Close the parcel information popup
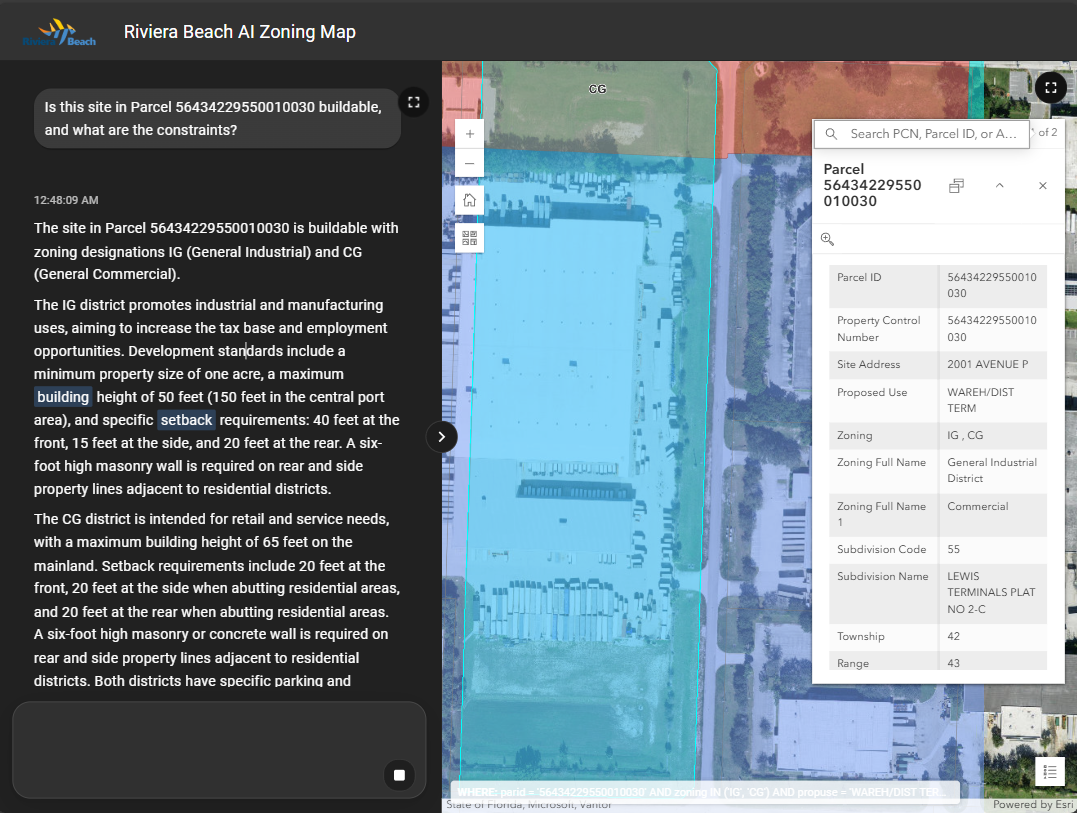Image resolution: width=1077 pixels, height=813 pixels. click(1042, 186)
